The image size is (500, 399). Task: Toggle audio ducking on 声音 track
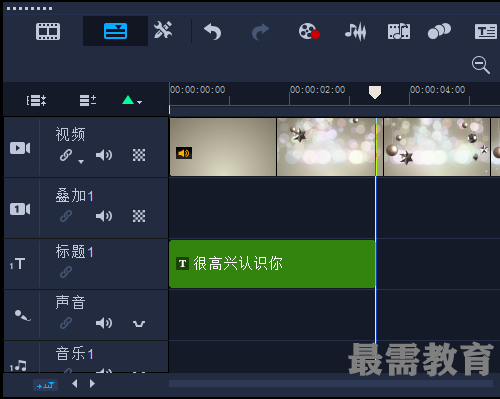[139, 323]
